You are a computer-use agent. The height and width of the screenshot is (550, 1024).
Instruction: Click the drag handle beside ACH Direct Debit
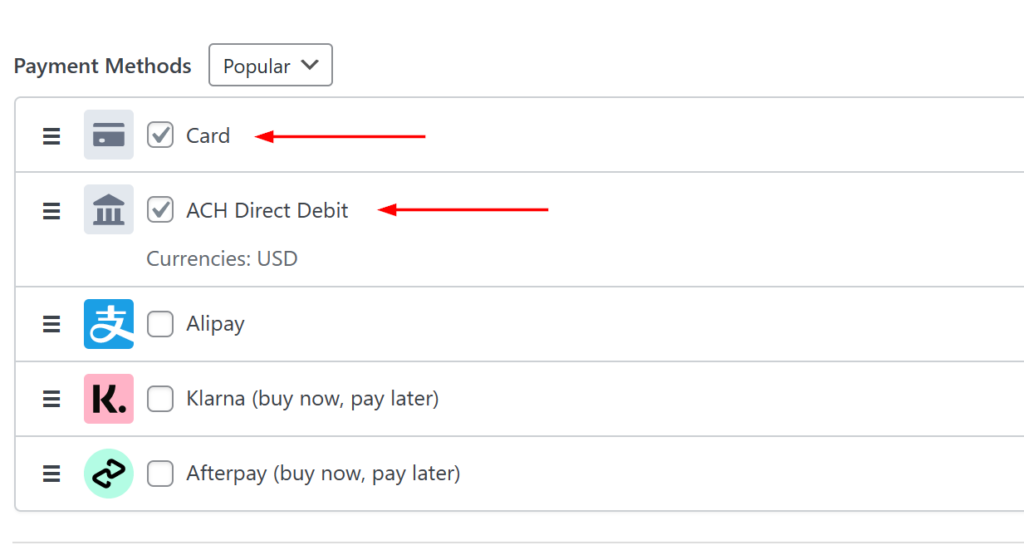[x=51, y=211]
